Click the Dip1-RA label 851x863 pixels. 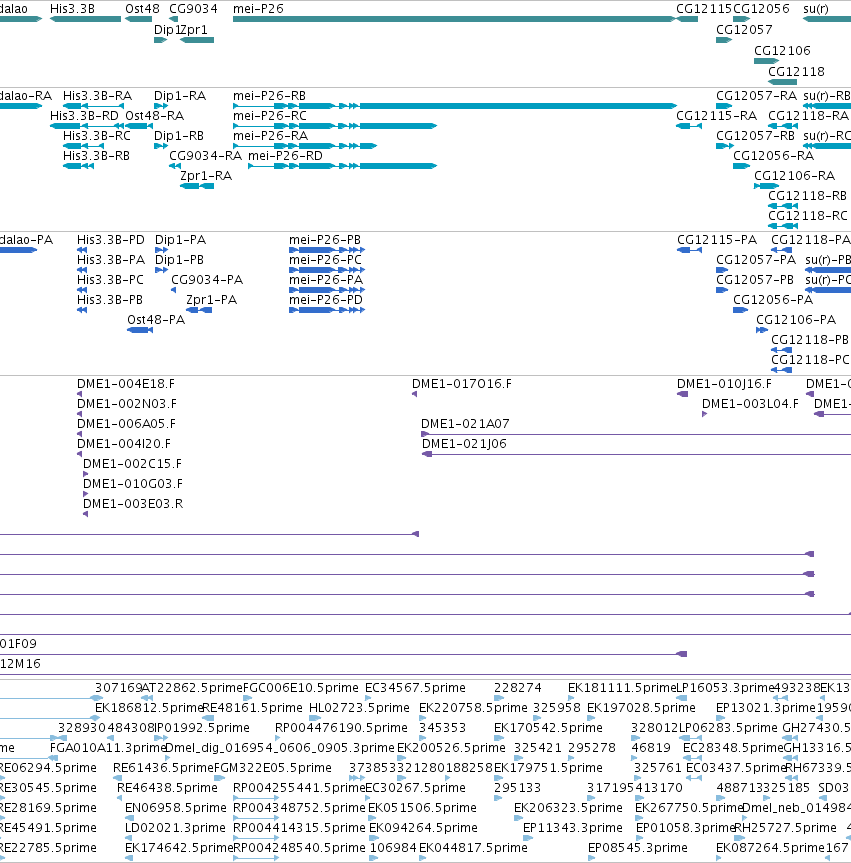[x=180, y=96]
